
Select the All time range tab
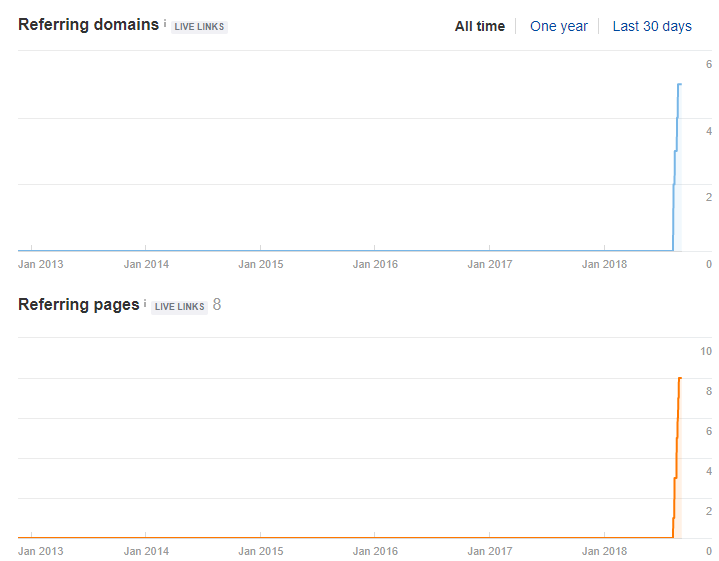click(x=480, y=26)
